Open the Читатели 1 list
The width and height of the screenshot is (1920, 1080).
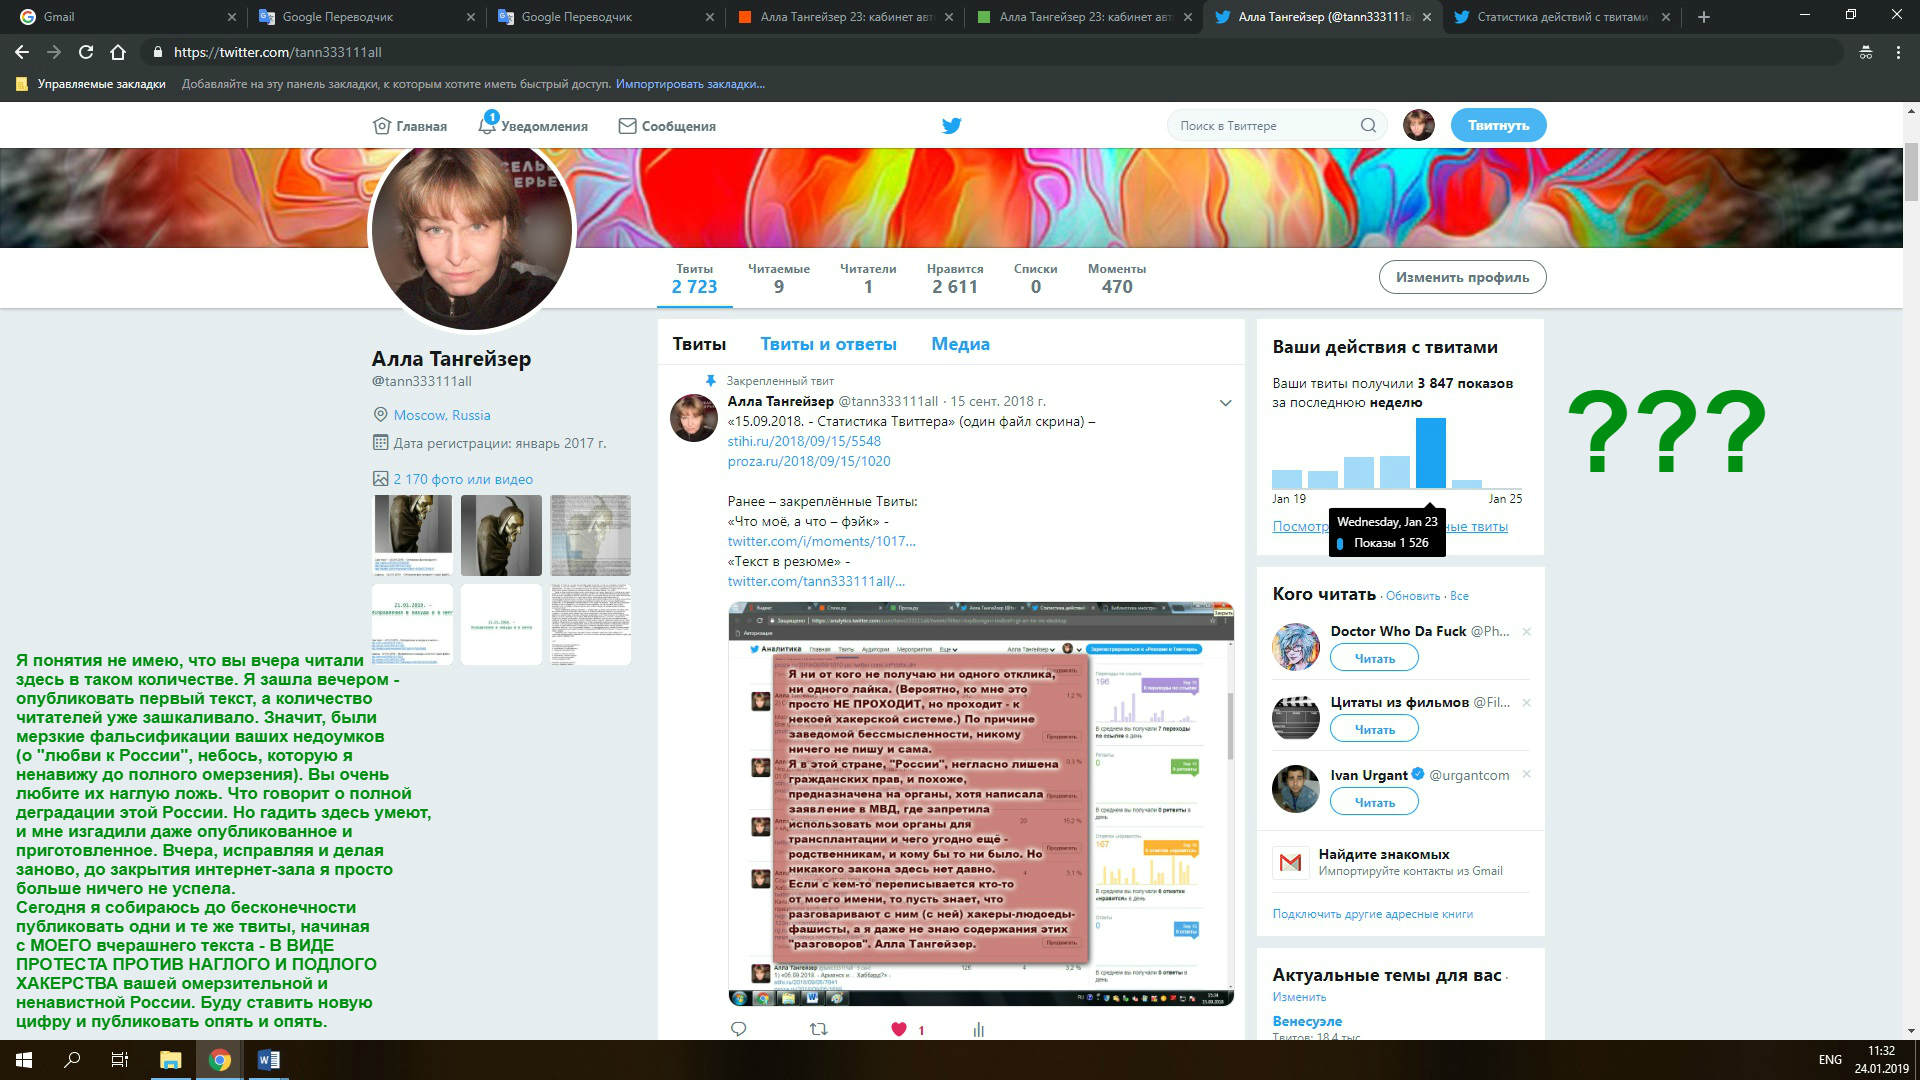click(x=868, y=279)
